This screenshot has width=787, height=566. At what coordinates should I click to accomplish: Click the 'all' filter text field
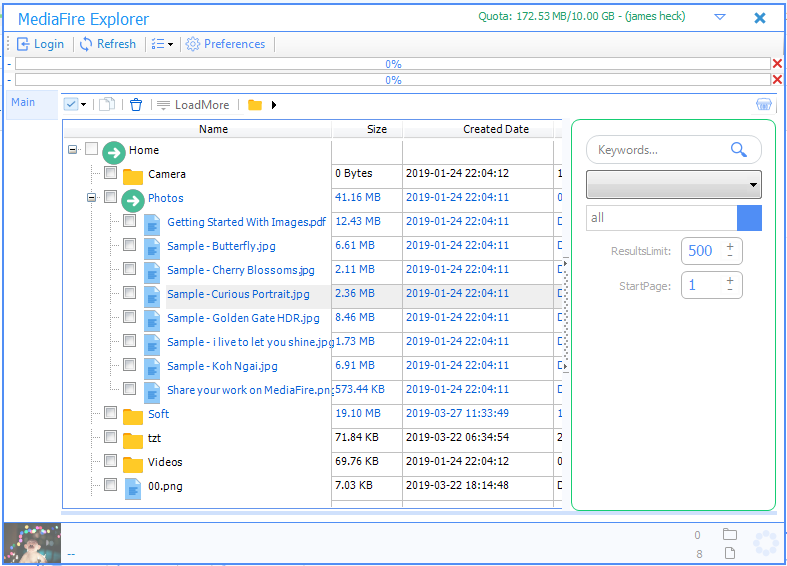pyautogui.click(x=662, y=218)
